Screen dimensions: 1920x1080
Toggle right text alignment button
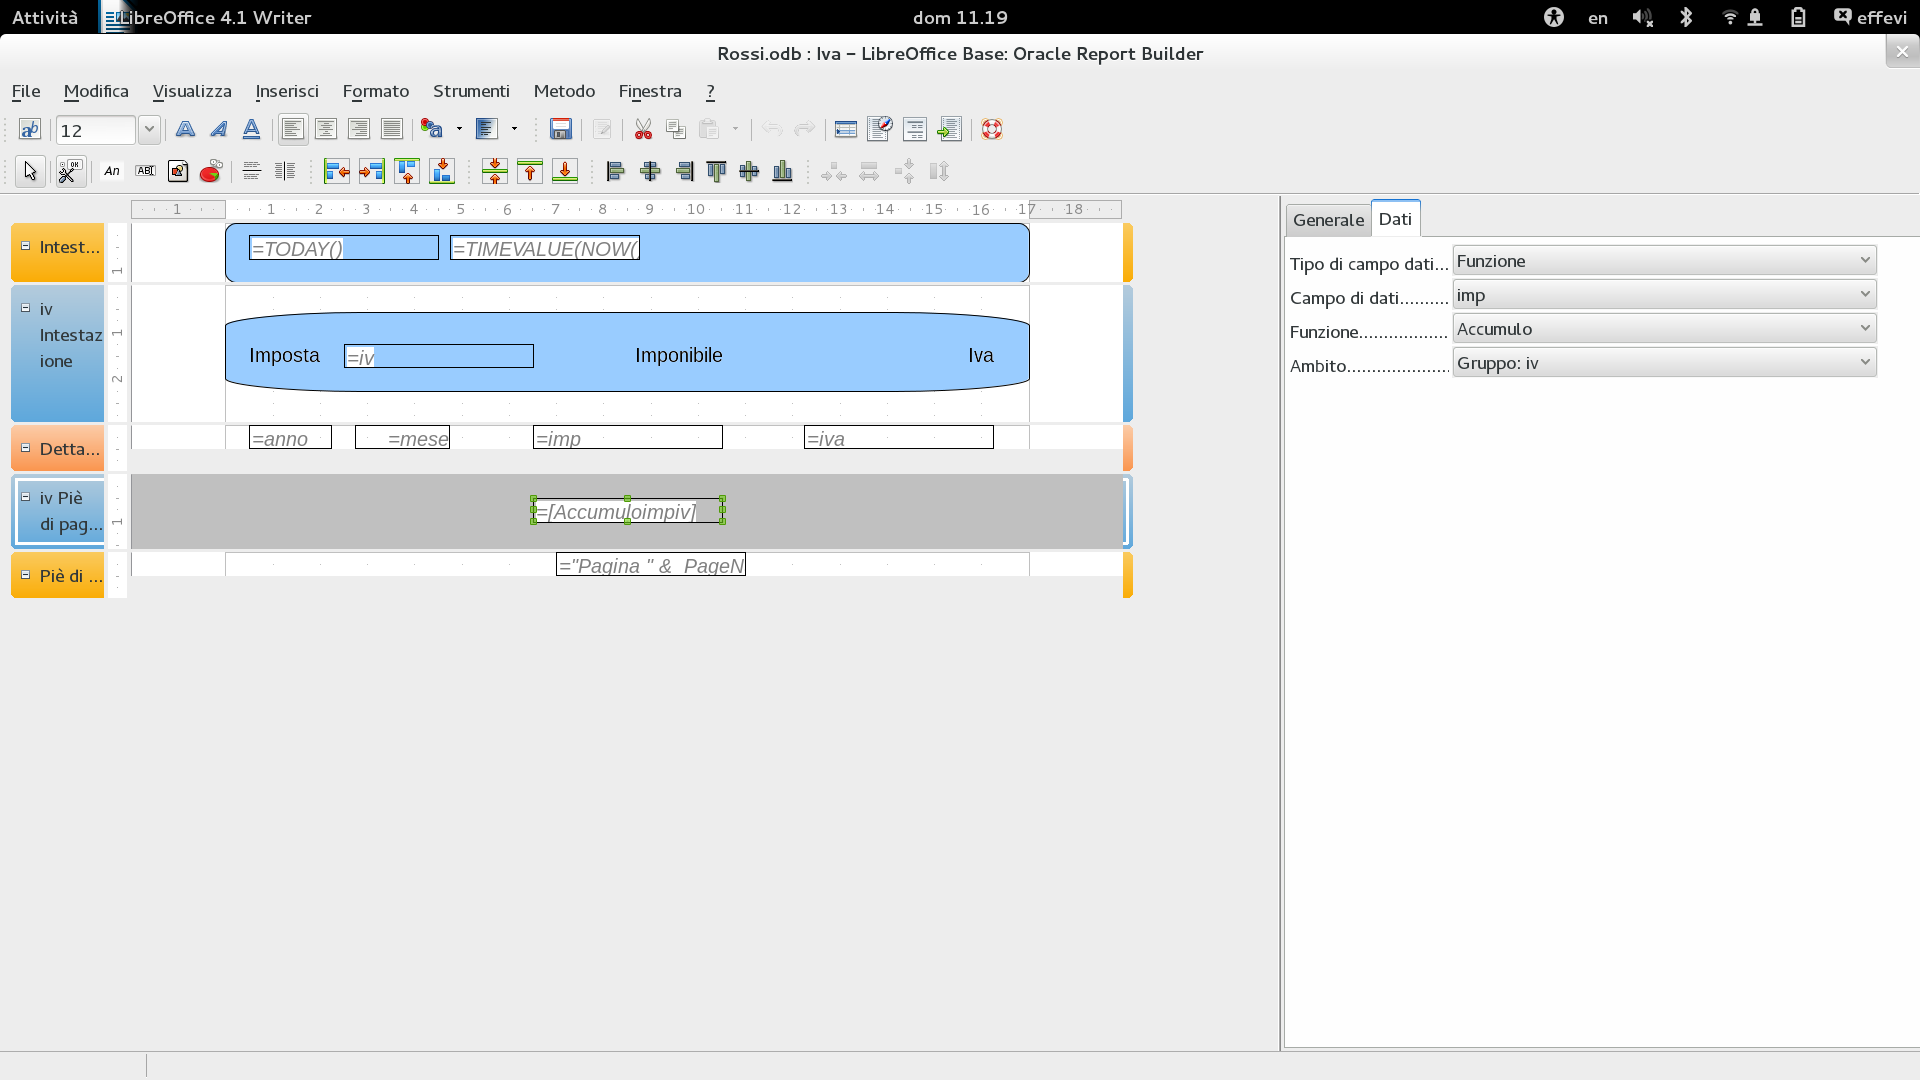359,129
